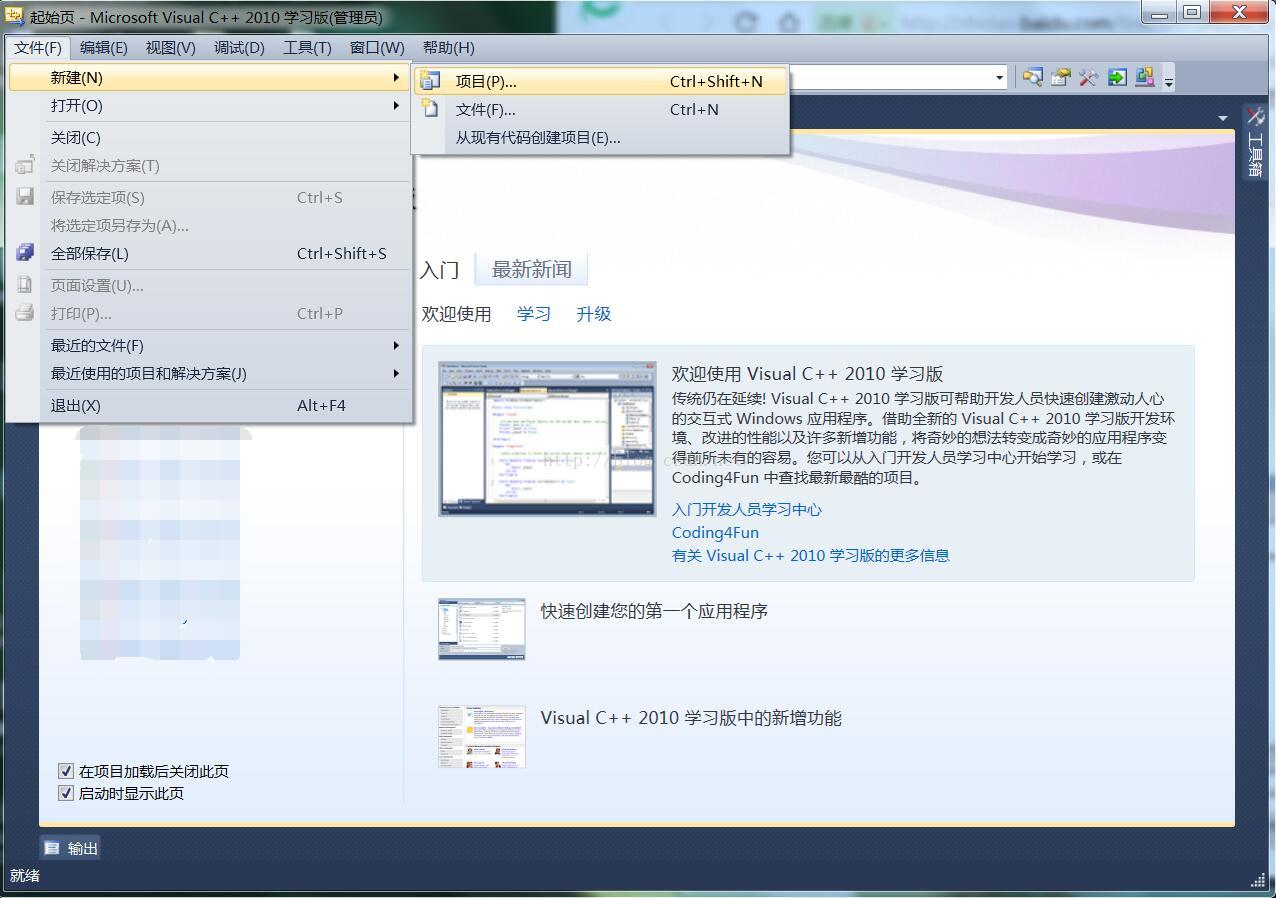Expand the 打开(O) submenu arrow
The width and height of the screenshot is (1276, 898).
[396, 105]
